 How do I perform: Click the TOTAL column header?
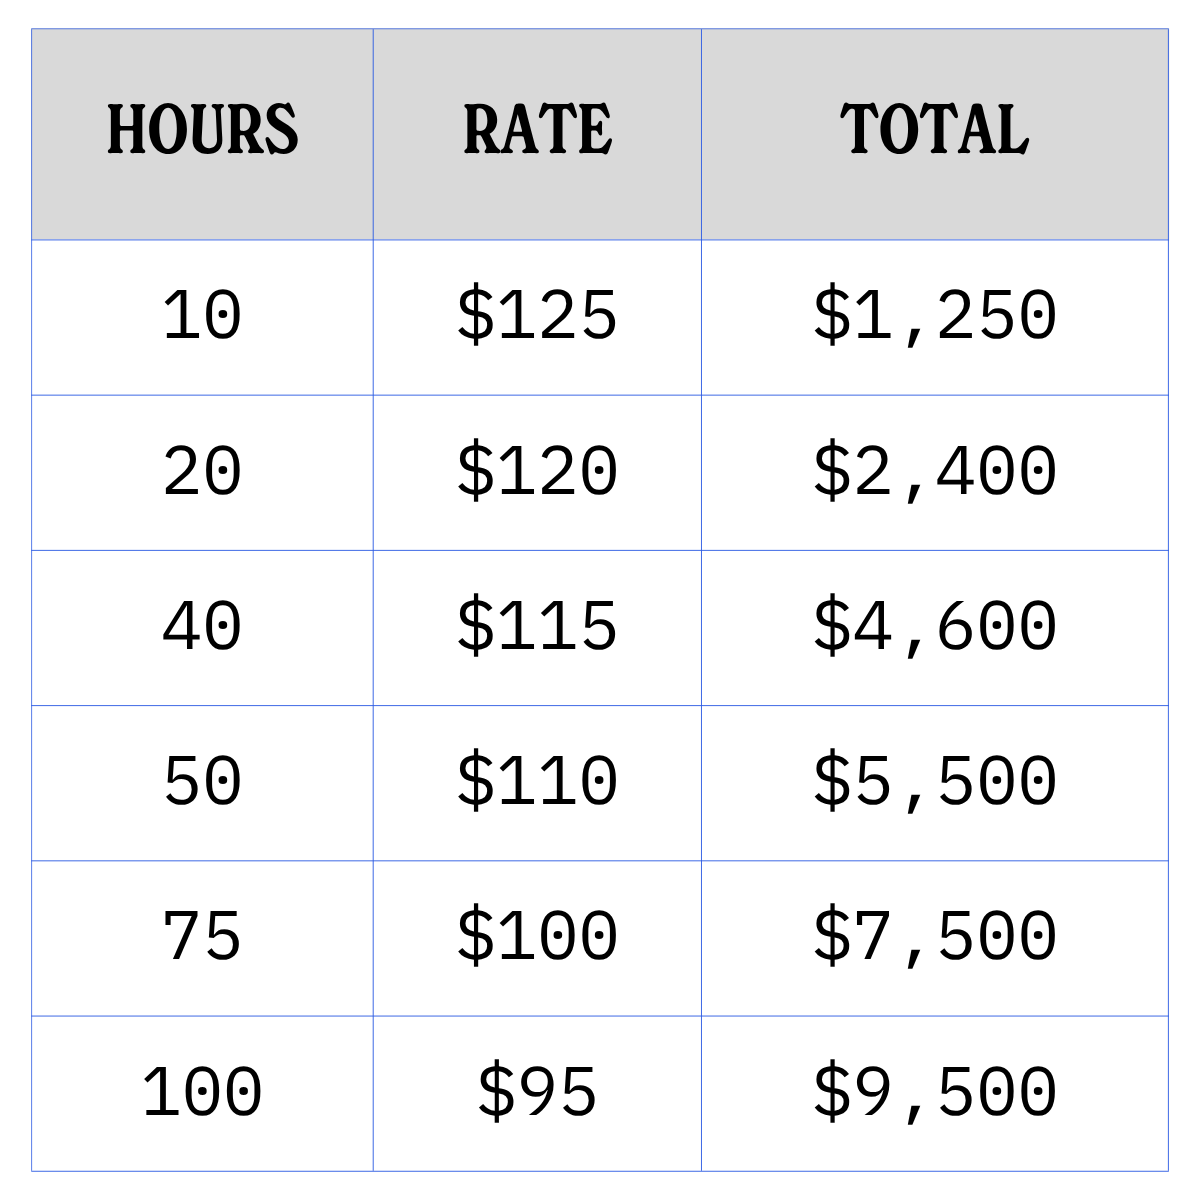pos(935,134)
